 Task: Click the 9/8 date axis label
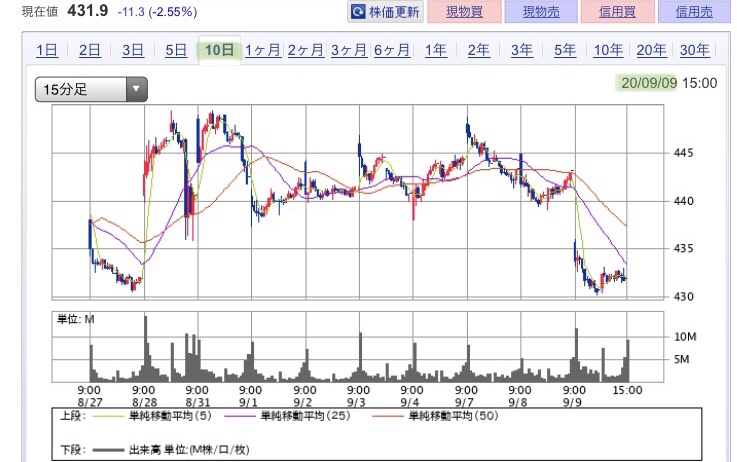(x=518, y=403)
